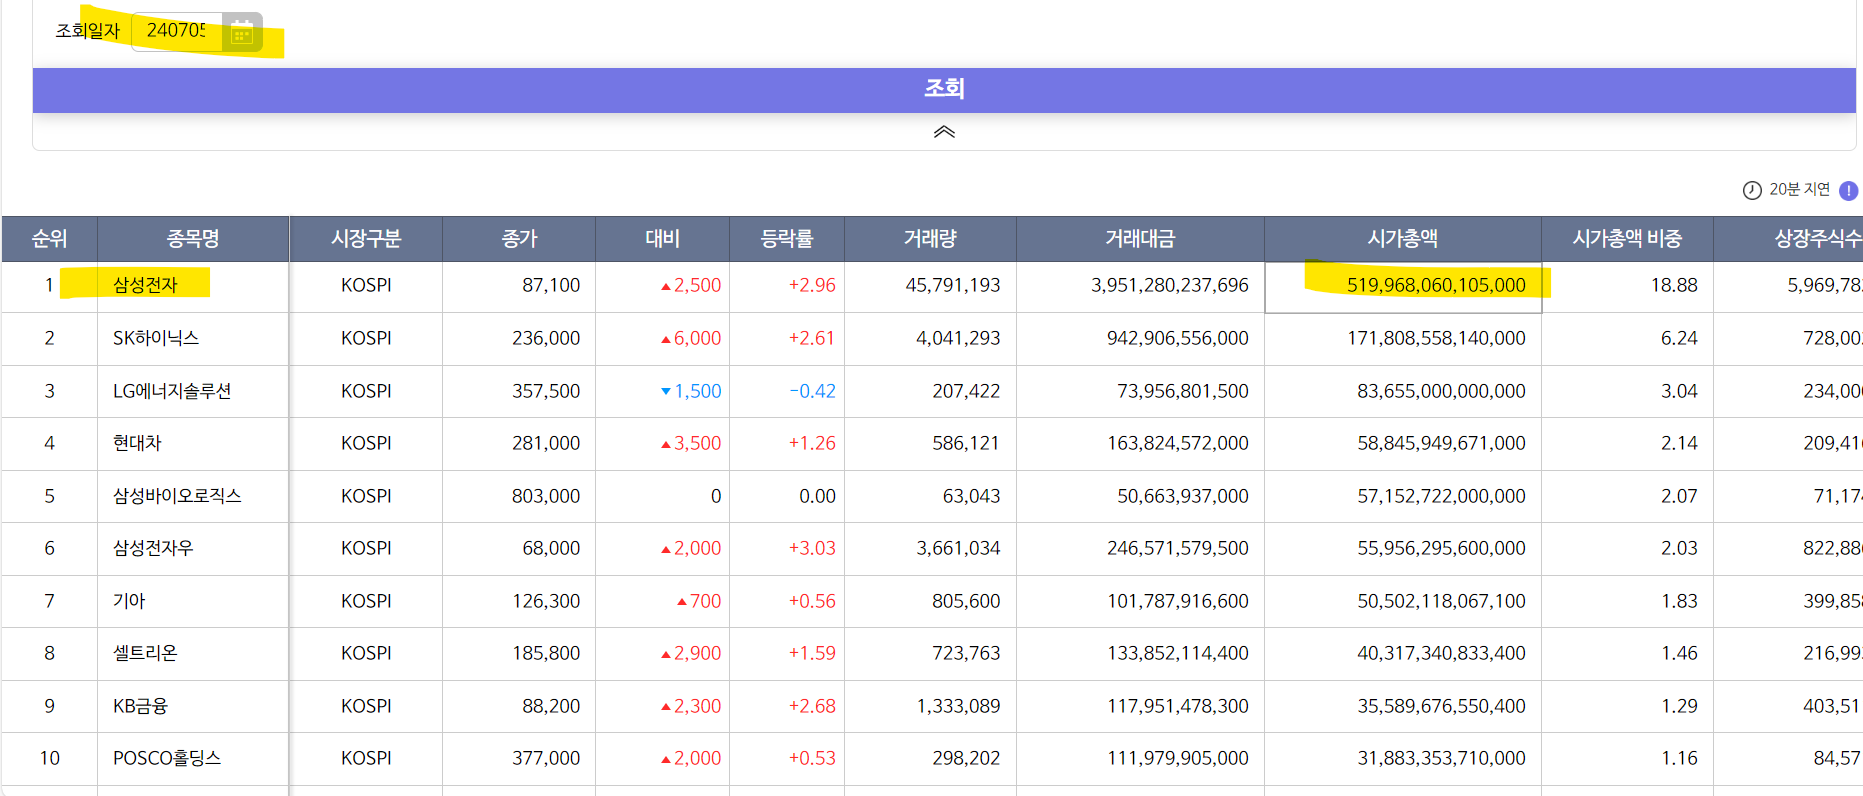Image resolution: width=1863 pixels, height=796 pixels.
Task: Click market cap weight 18.88
Action: point(1674,285)
